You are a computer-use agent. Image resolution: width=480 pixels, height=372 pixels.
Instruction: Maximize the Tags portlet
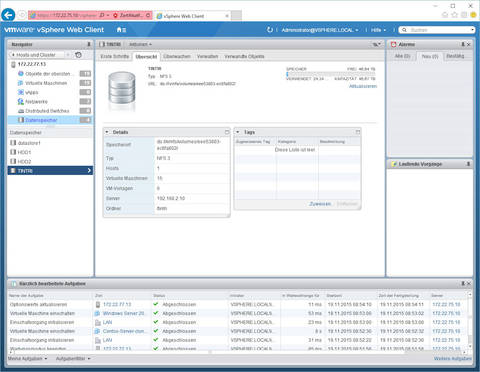click(358, 132)
